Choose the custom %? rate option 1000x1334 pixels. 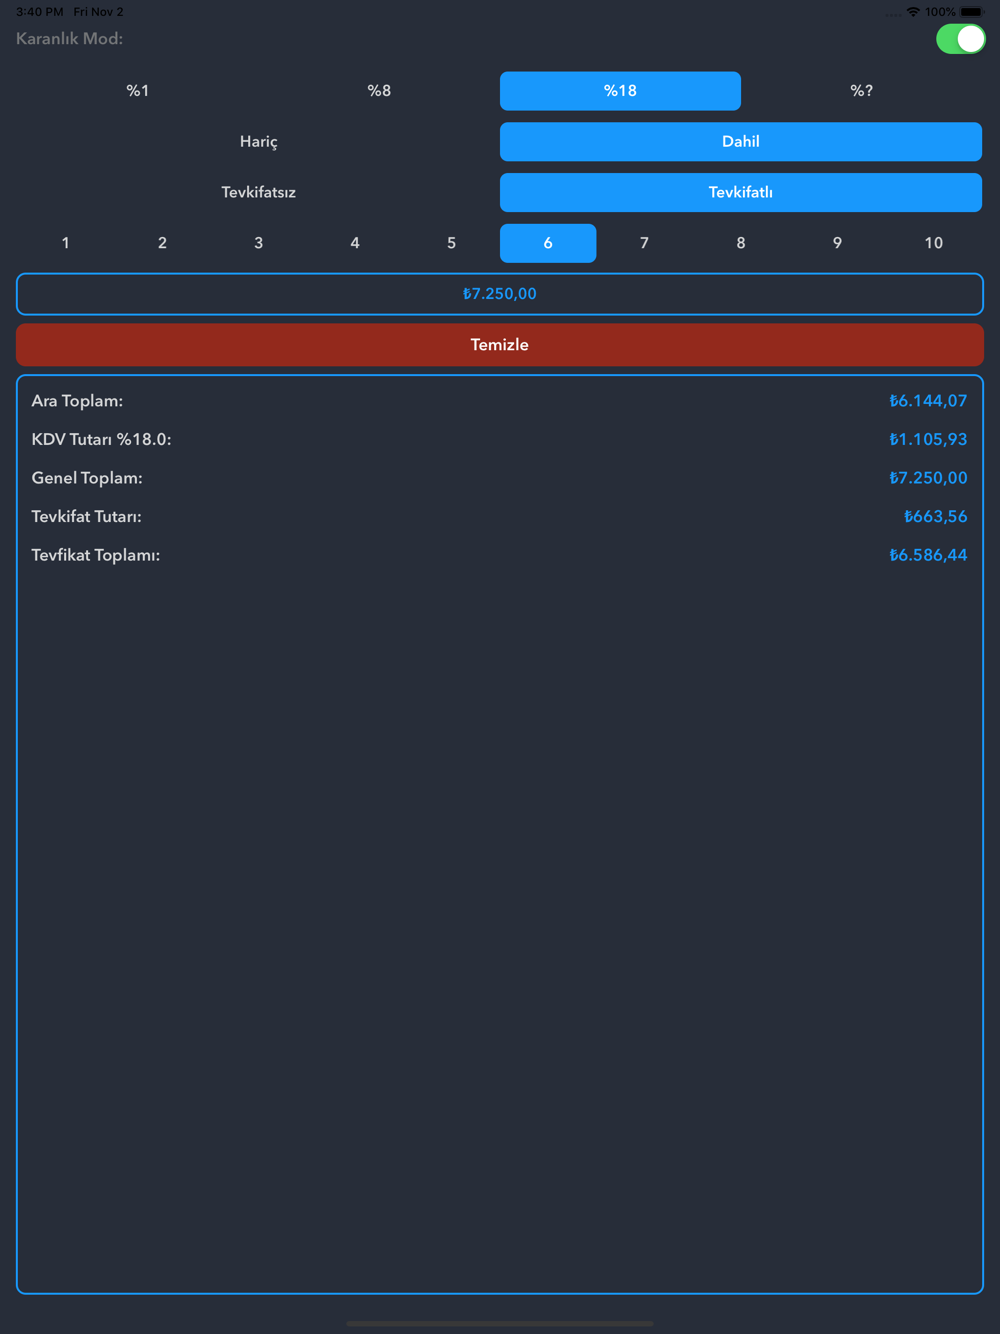[861, 91]
